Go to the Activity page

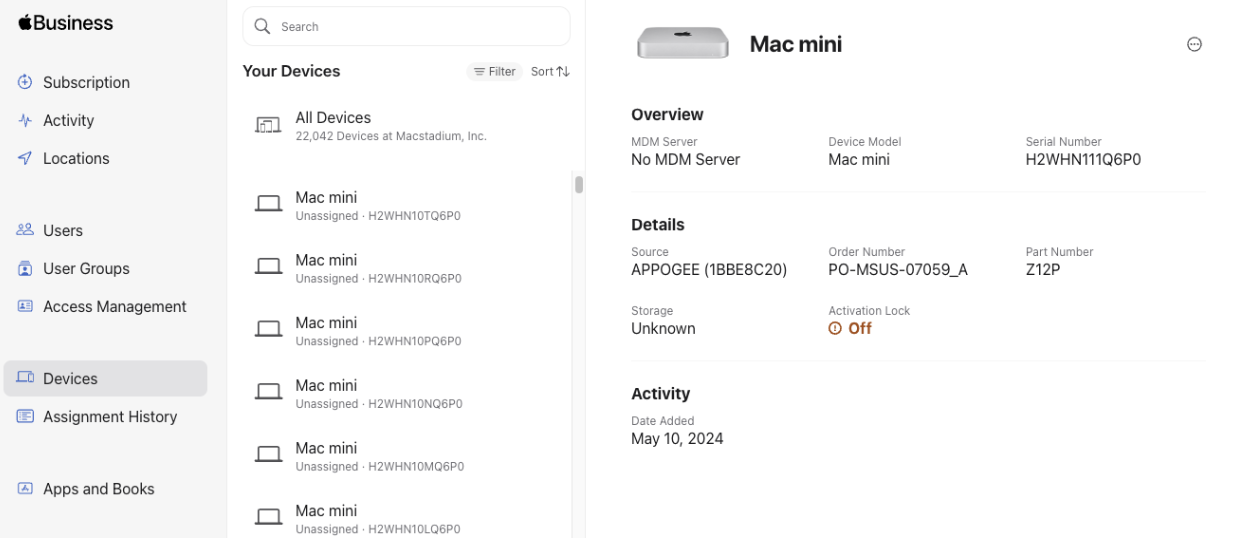coord(105,120)
